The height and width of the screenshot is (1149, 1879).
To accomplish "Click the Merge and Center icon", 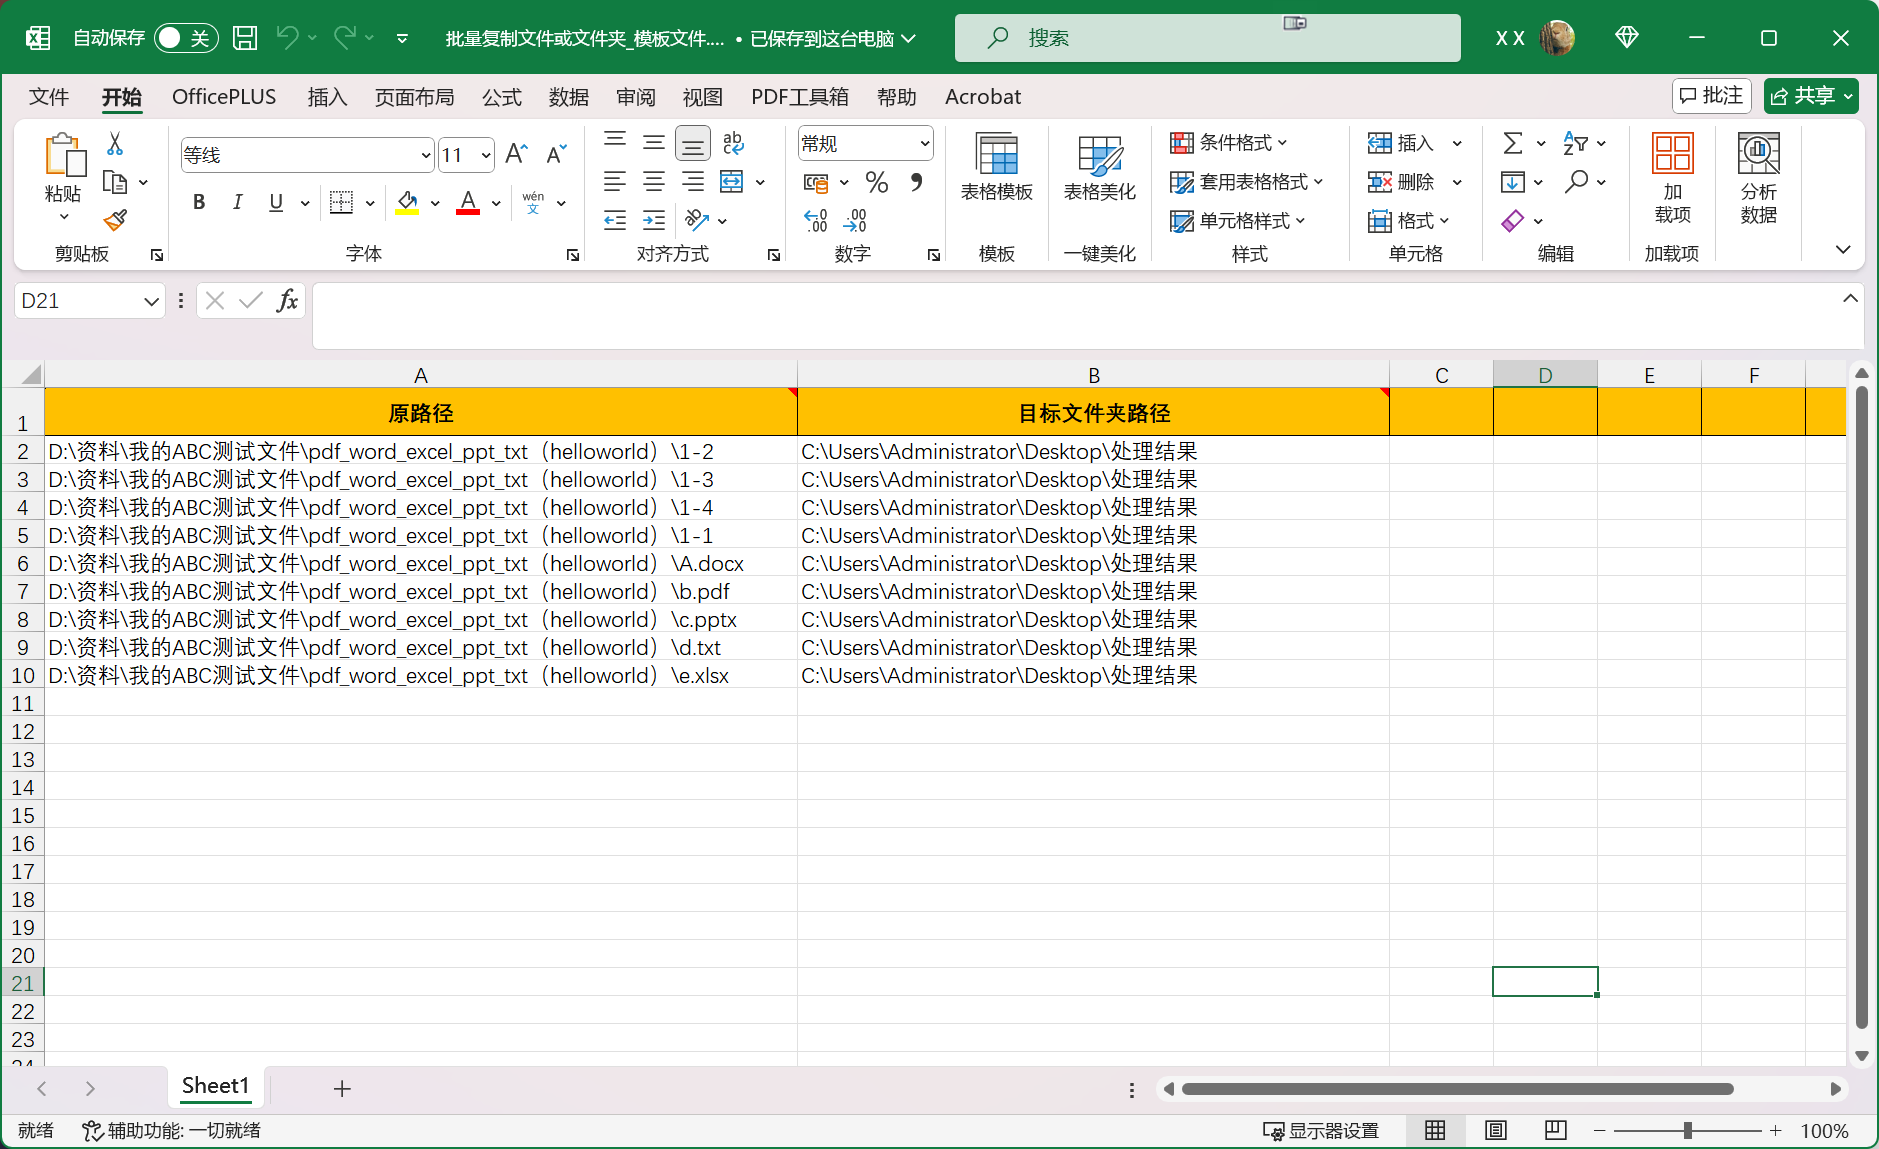I will (x=732, y=182).
